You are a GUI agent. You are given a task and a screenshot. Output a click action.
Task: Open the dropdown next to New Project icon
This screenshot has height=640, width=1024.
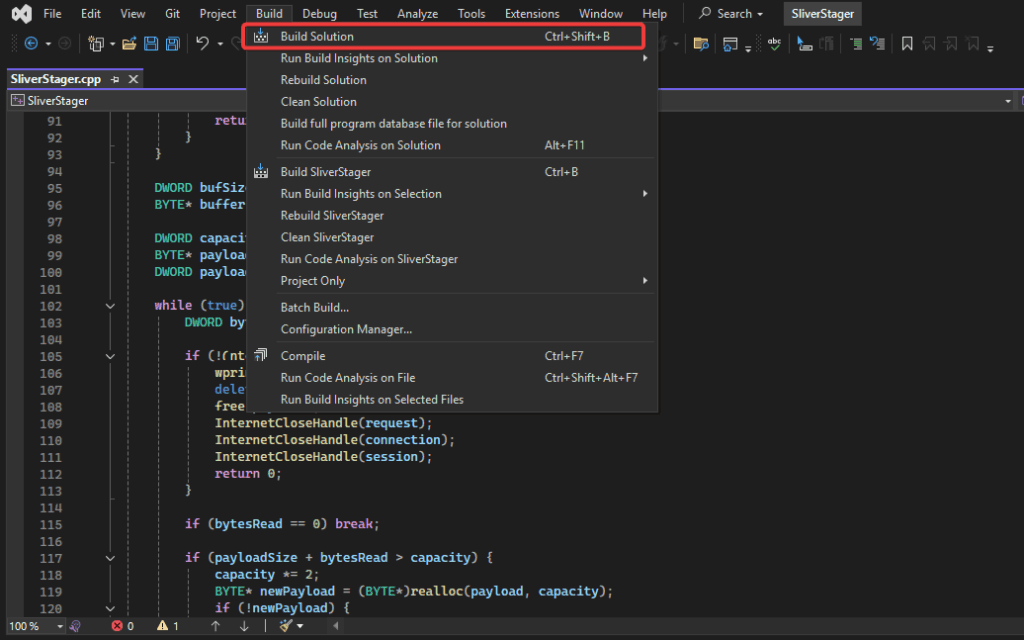112,44
